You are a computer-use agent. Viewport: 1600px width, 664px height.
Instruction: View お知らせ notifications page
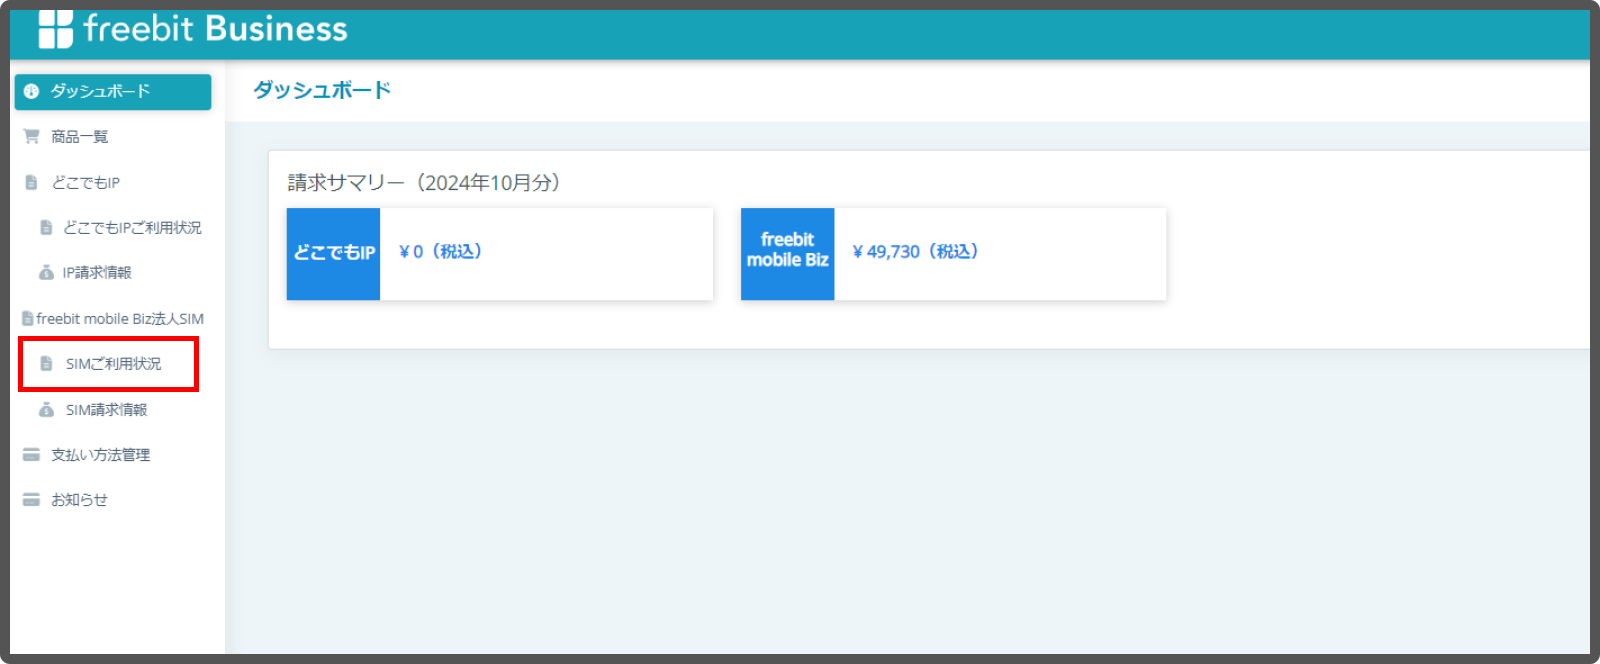[x=79, y=499]
